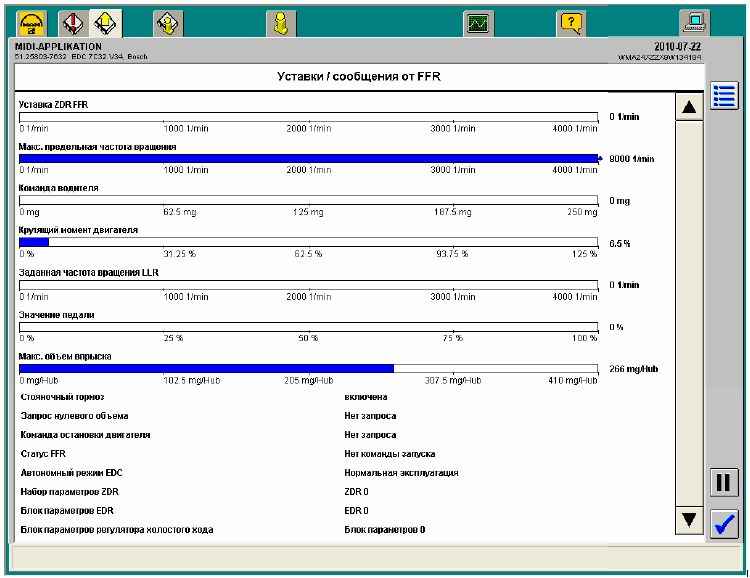The image size is (750, 578).
Task: Click the computer terminal icon
Action: coord(695,23)
